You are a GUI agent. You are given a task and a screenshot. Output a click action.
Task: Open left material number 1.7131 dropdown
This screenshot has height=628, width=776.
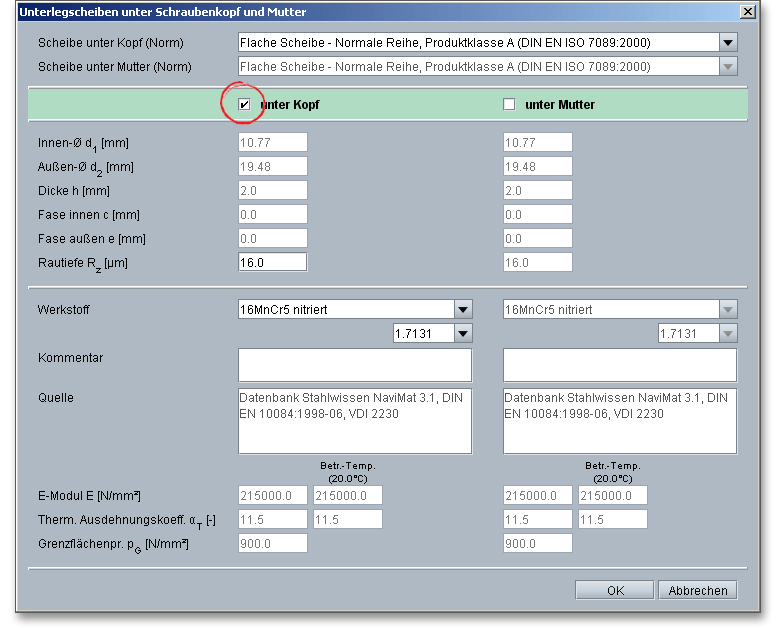coord(462,333)
